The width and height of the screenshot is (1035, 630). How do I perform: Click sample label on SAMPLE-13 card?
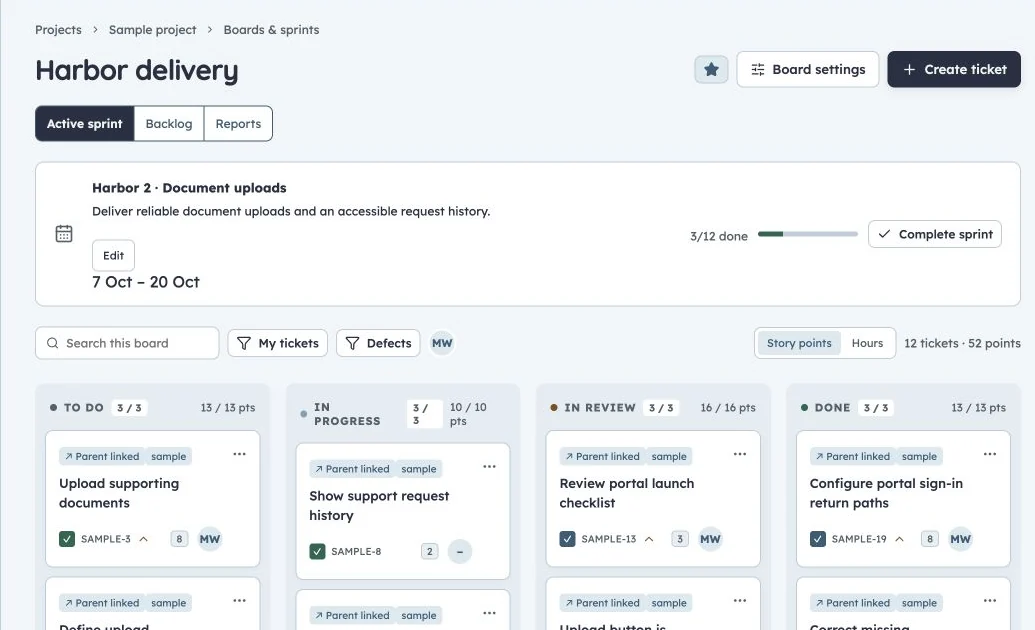[x=669, y=456]
